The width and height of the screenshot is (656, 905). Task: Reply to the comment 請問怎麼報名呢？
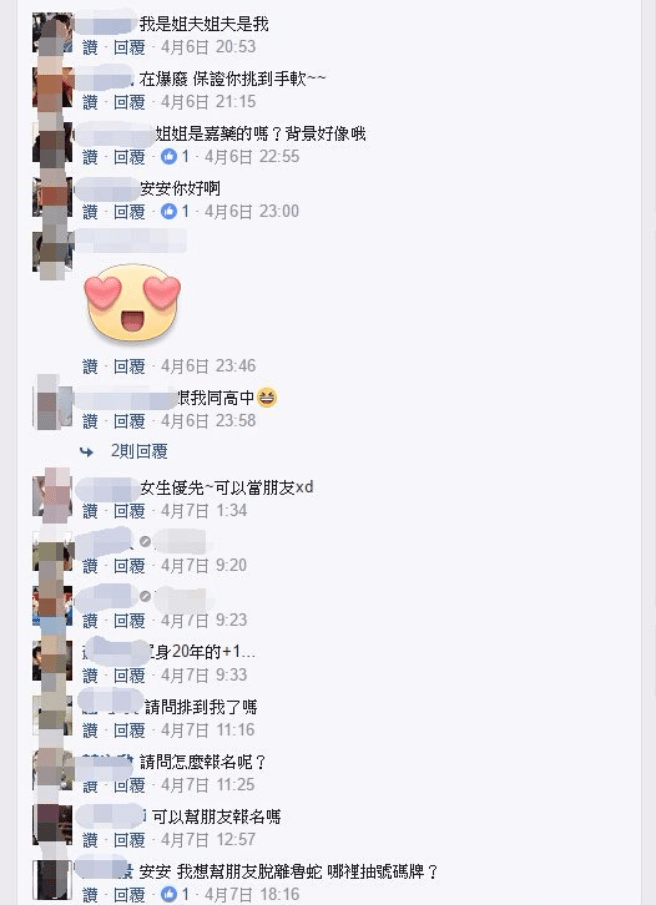[129, 785]
